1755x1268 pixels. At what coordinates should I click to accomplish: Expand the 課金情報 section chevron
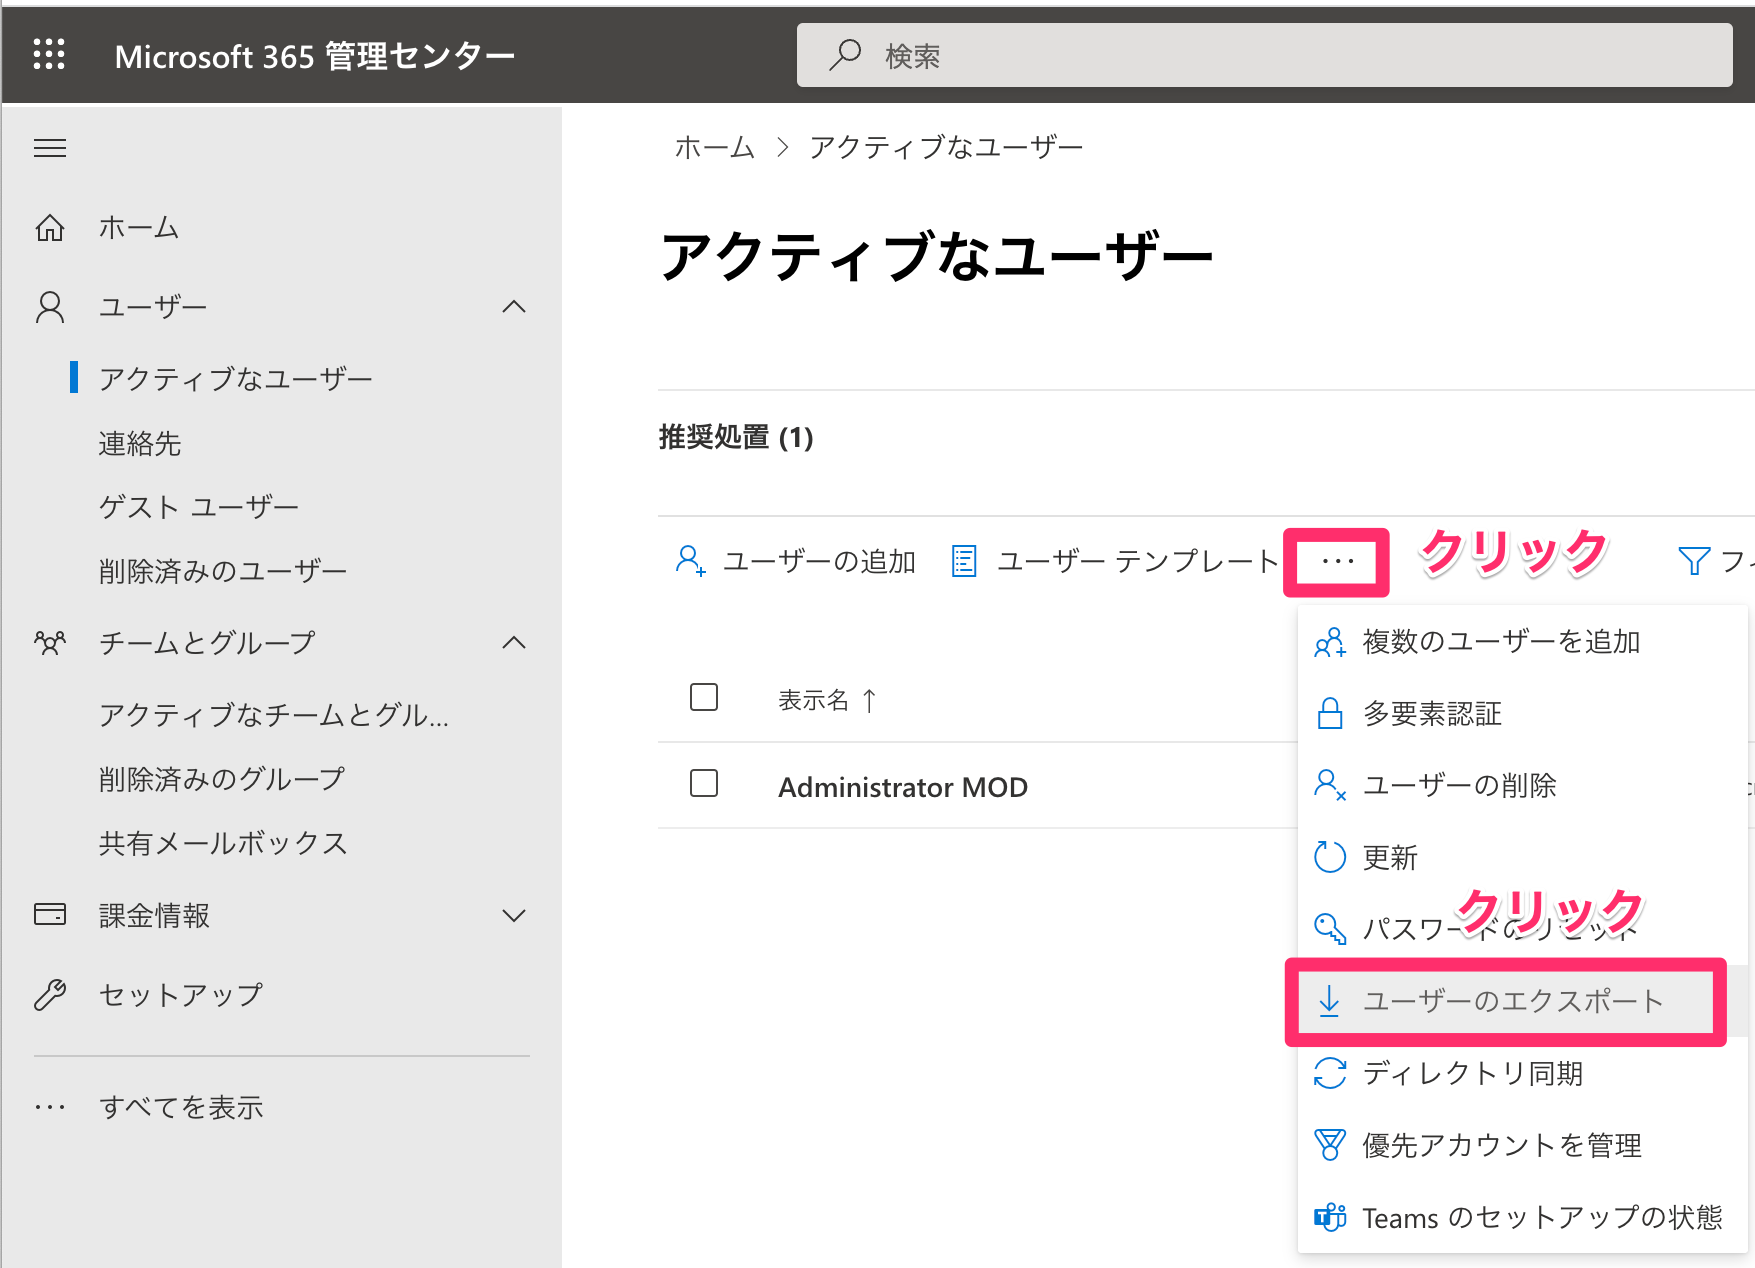(x=514, y=915)
